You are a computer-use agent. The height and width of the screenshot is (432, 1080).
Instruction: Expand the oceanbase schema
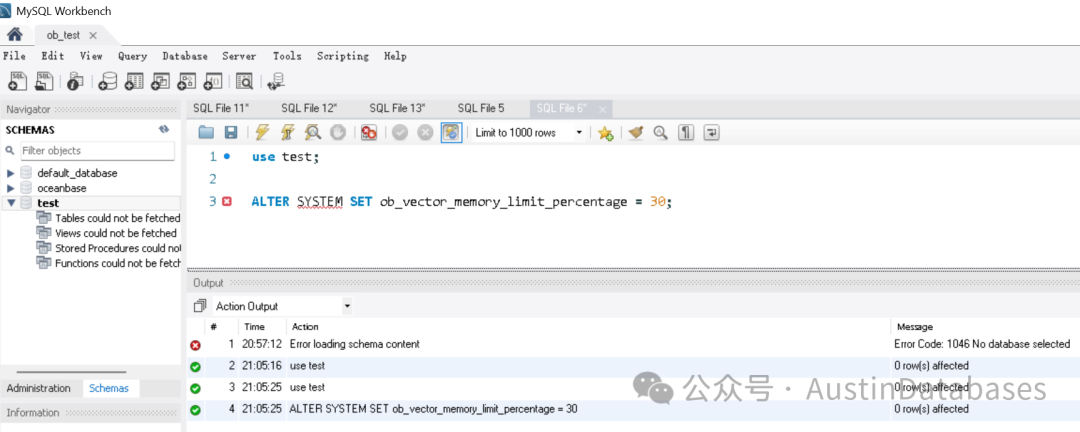pos(10,188)
